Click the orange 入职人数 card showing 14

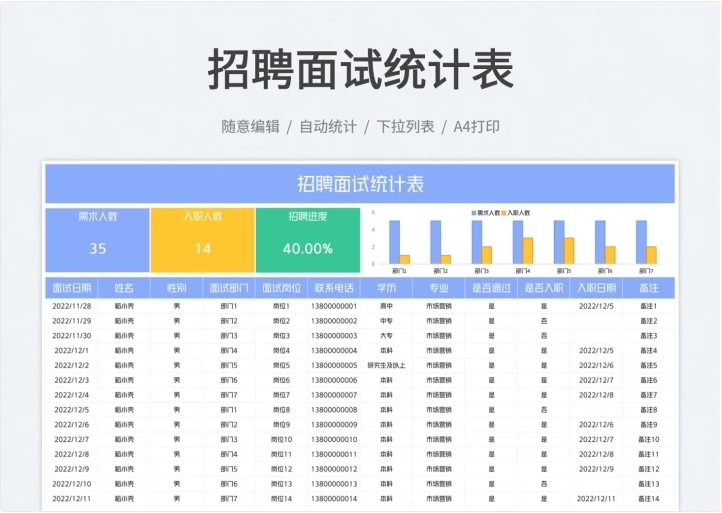click(203, 240)
